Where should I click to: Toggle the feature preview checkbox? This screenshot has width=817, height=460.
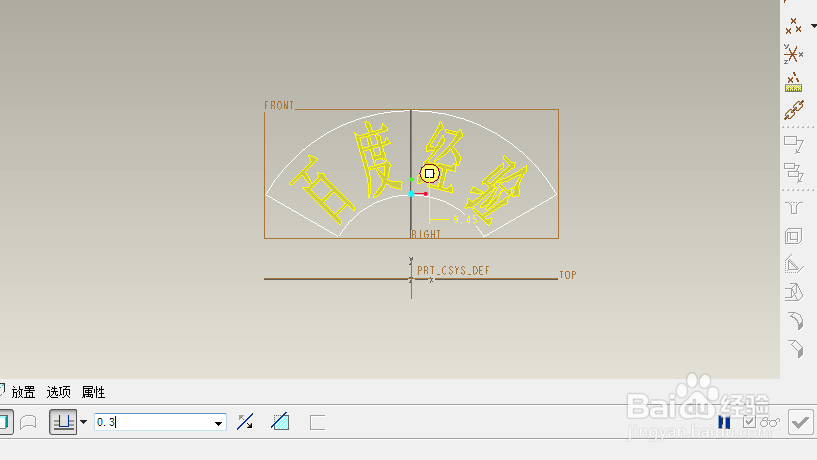pyautogui.click(x=749, y=422)
